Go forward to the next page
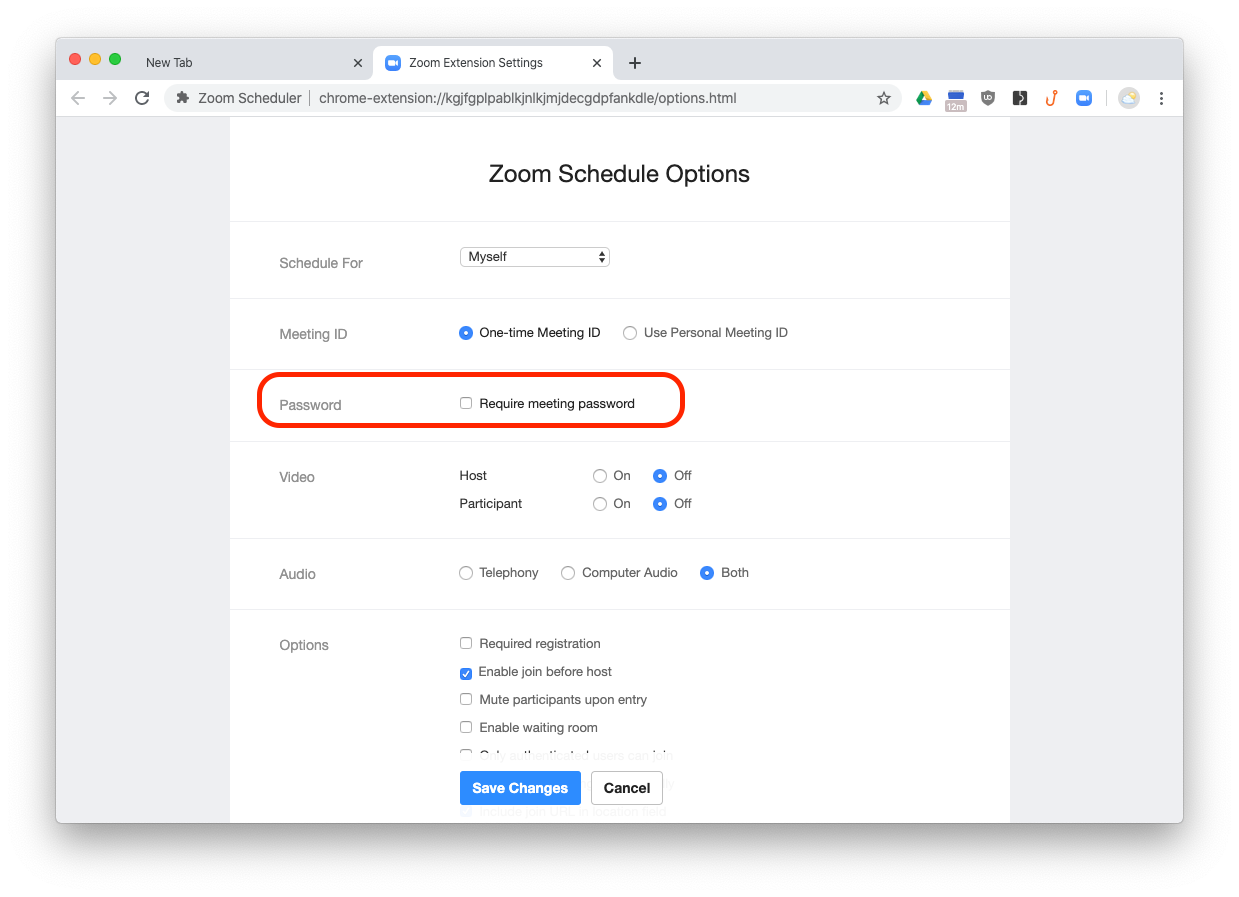This screenshot has height=897, width=1239. [110, 98]
